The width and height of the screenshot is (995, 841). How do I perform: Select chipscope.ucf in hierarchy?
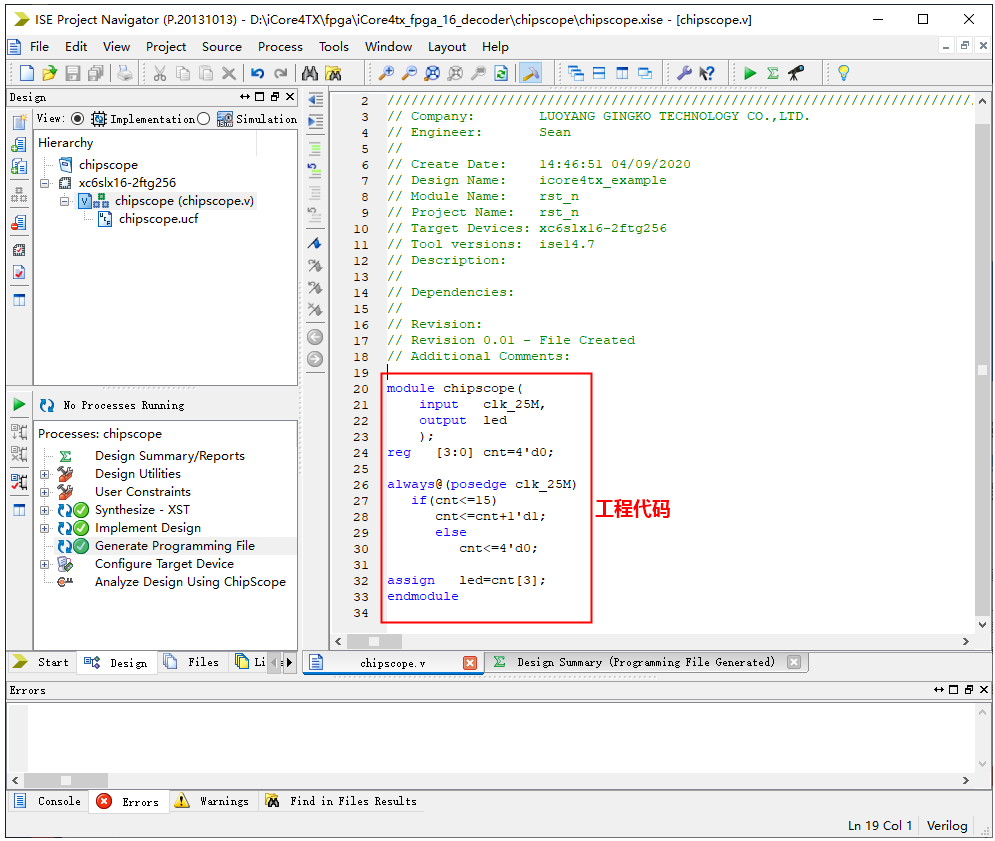[x=158, y=219]
